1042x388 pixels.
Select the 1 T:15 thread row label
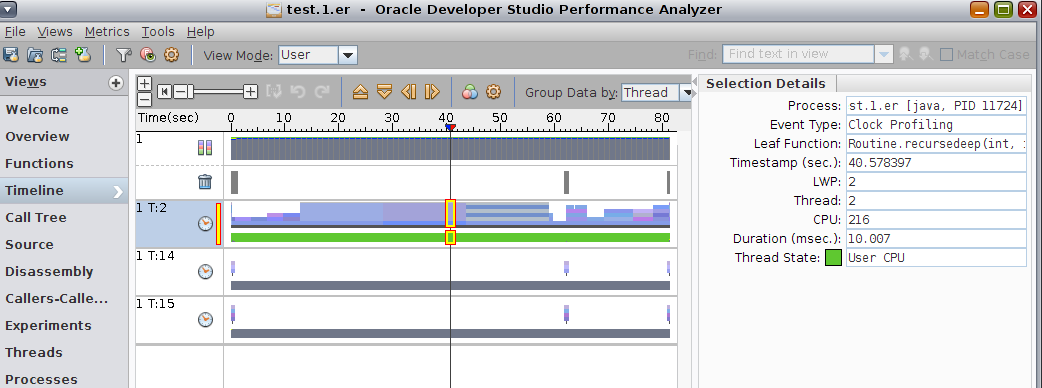[156, 304]
